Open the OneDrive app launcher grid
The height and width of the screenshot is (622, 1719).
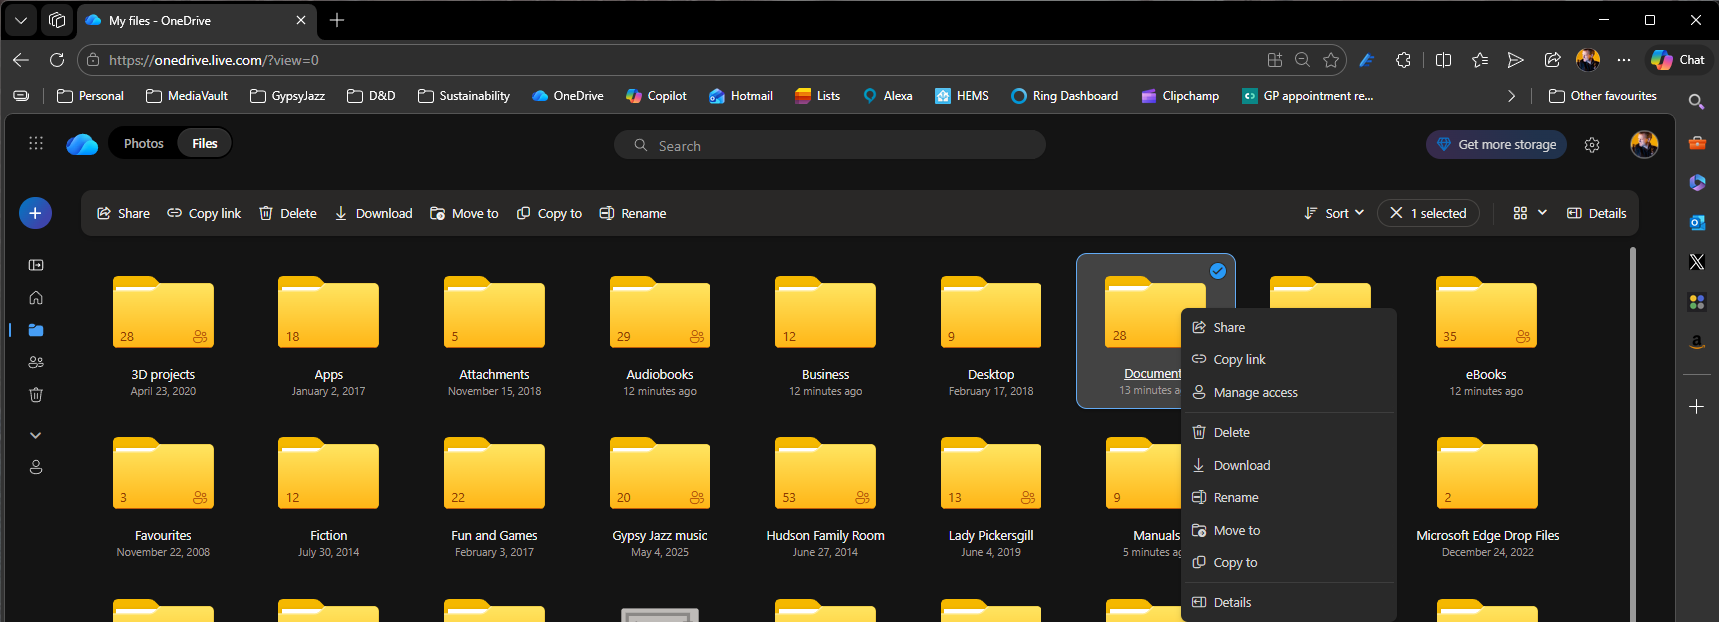click(x=36, y=143)
